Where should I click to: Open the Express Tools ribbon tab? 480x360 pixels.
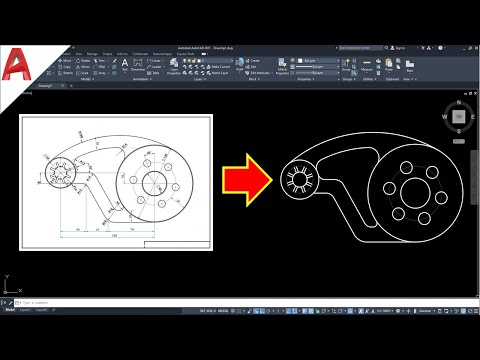click(186, 54)
